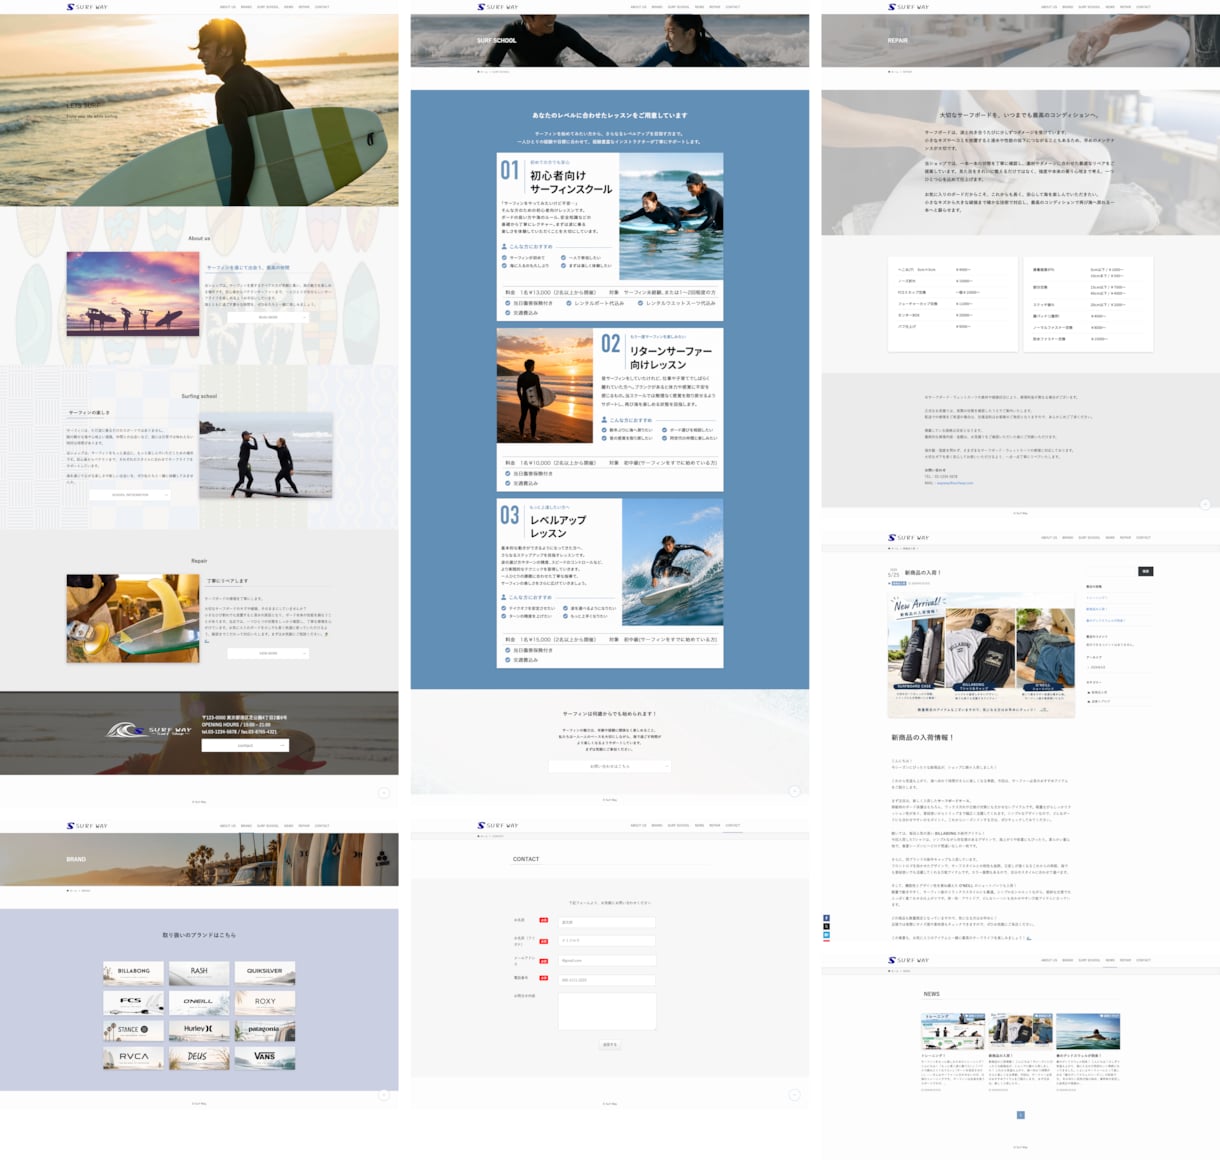1220x1160 pixels.
Task: Click the inquiry button at the Surf School page bottom
Action: click(610, 766)
